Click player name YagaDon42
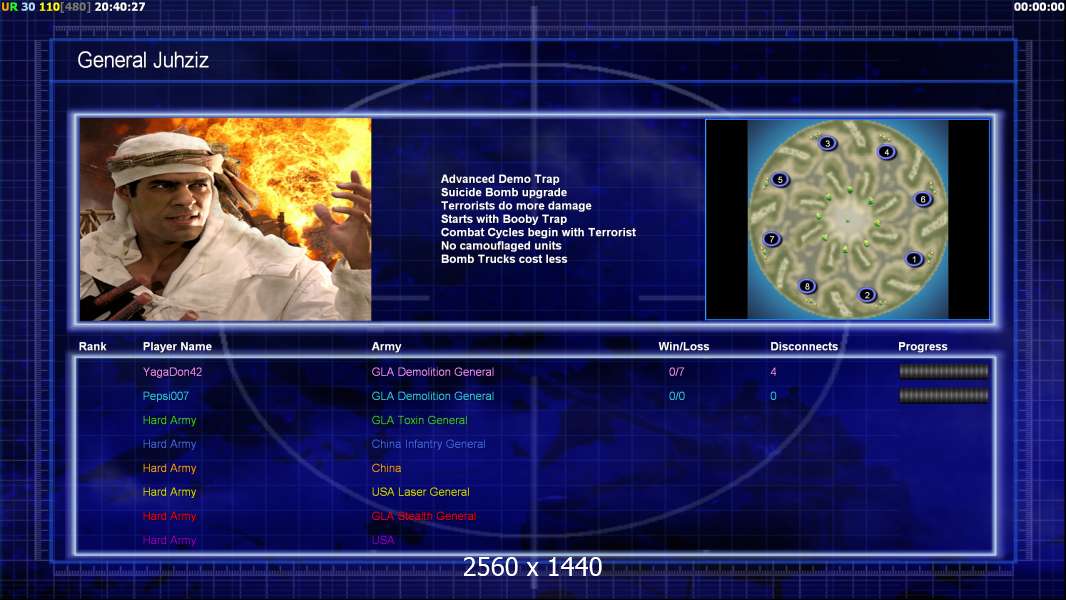This screenshot has height=600, width=1066. (172, 372)
